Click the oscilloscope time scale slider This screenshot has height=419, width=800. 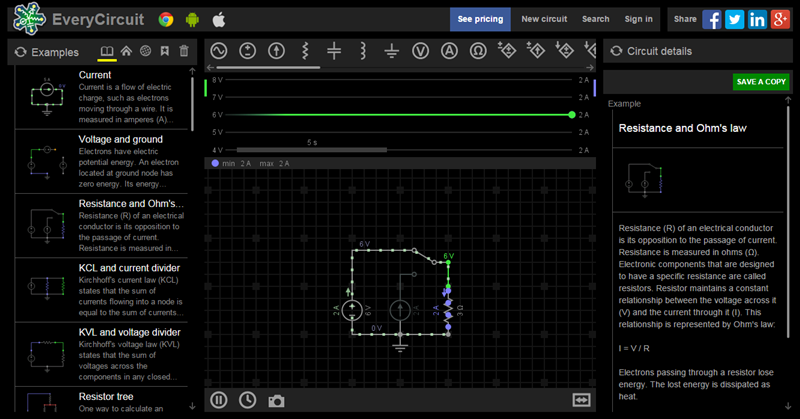(x=312, y=150)
